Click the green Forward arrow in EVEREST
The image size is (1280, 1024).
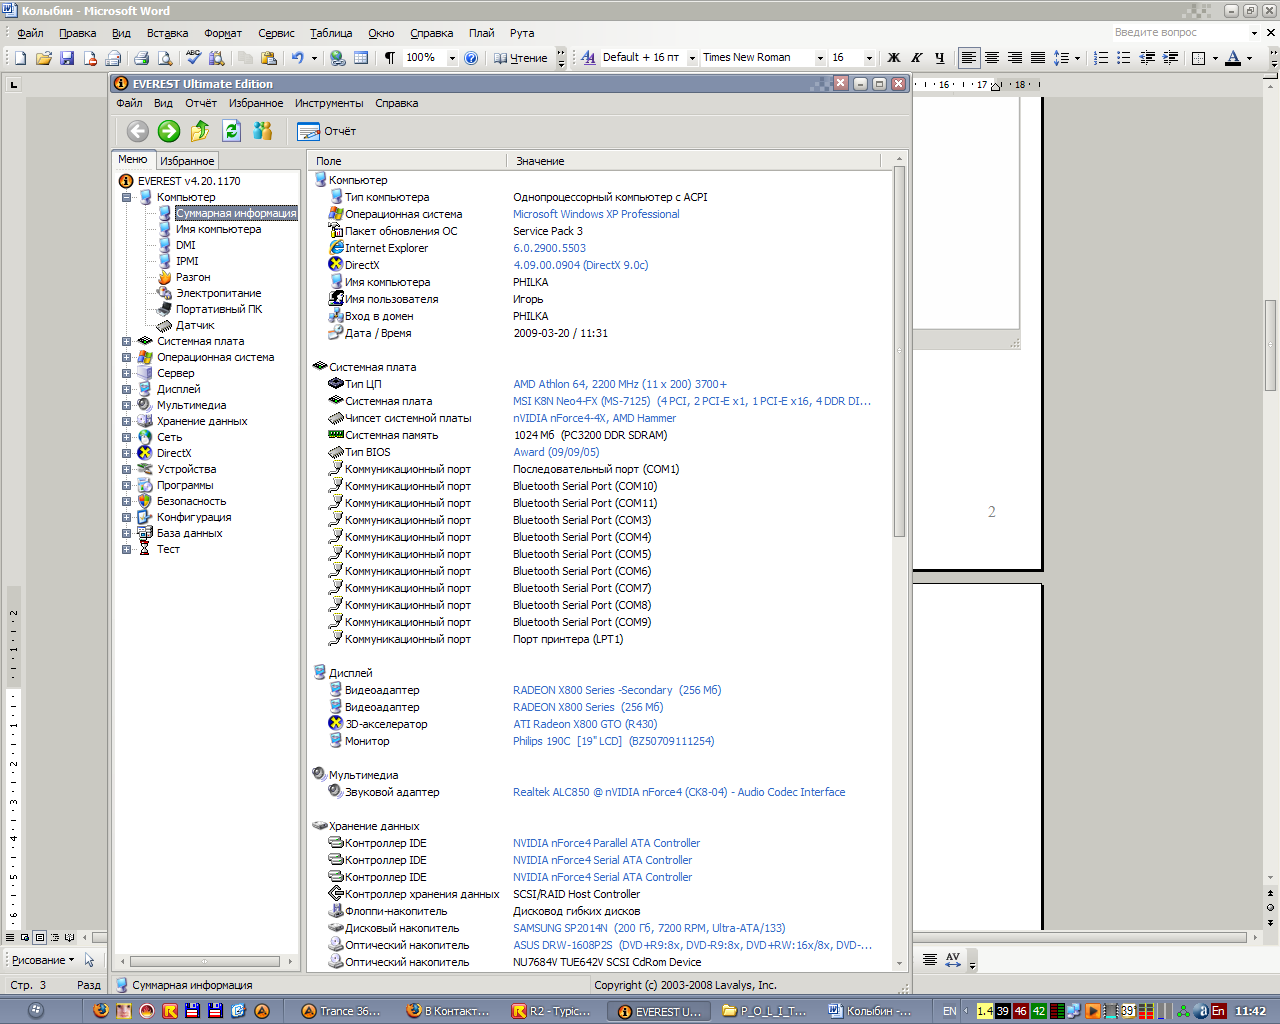pos(169,131)
